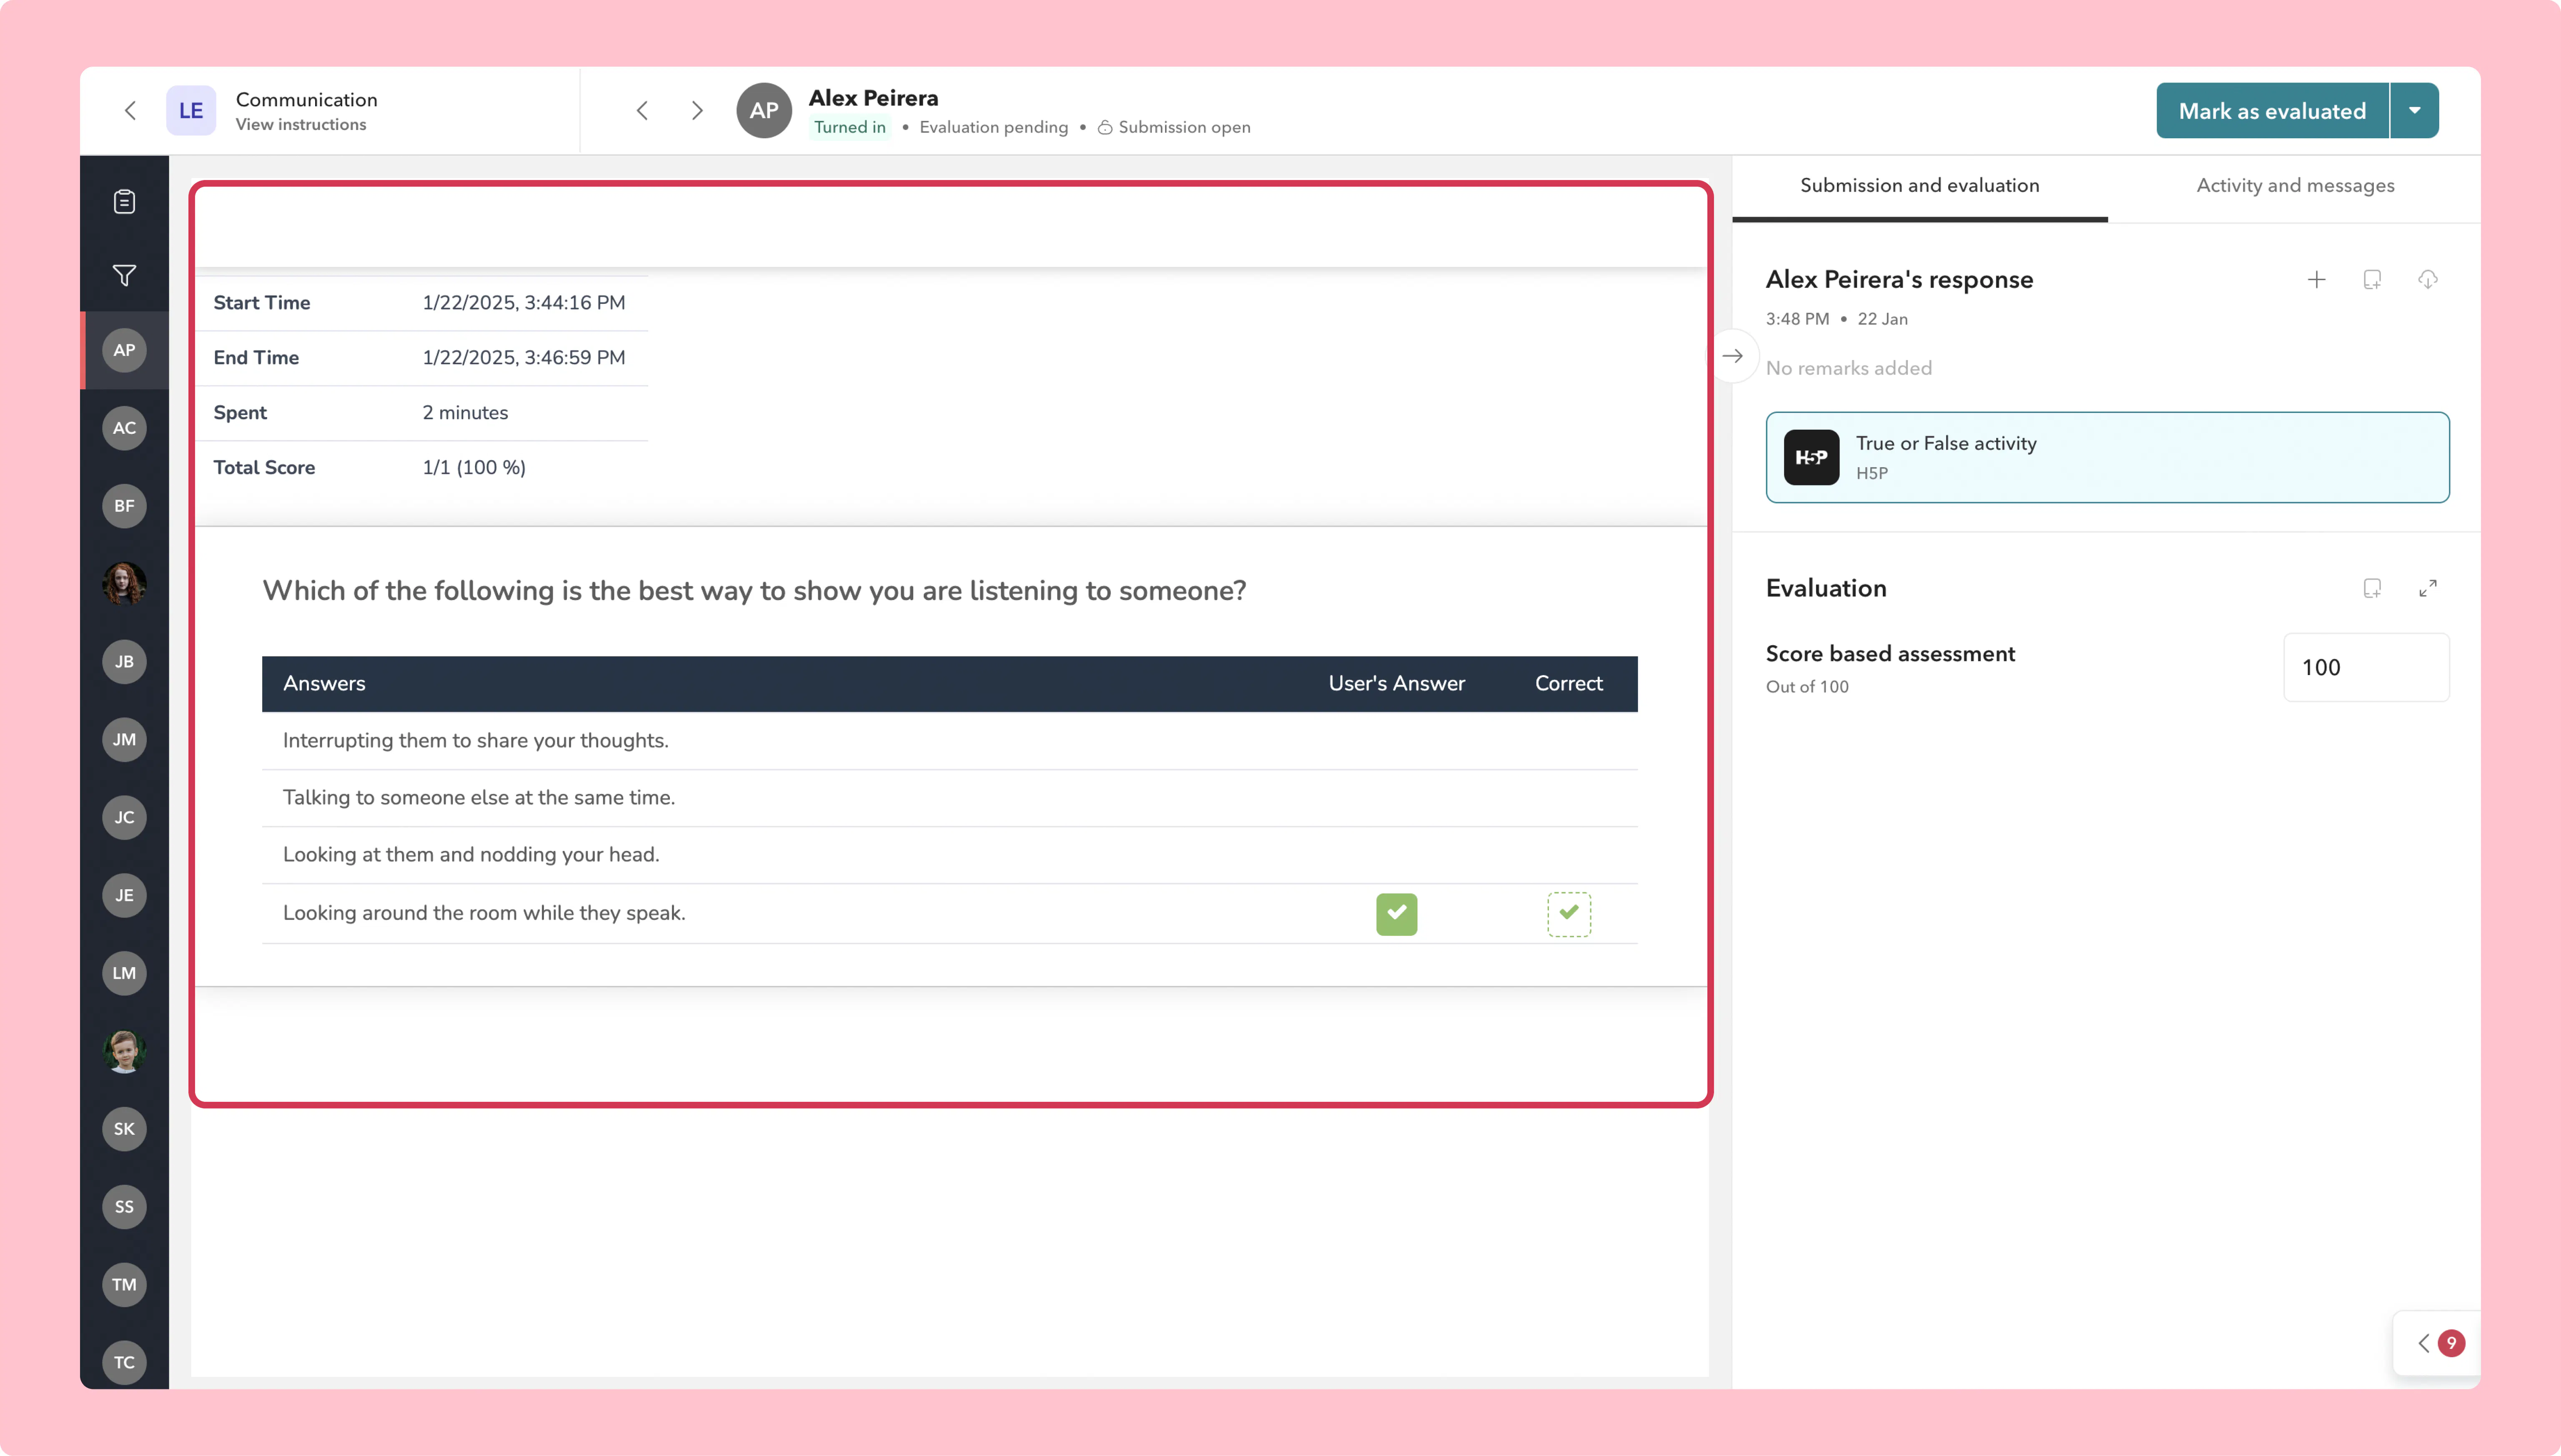2561x1456 pixels.
Task: Click Mark as evaluated
Action: click(x=2272, y=111)
